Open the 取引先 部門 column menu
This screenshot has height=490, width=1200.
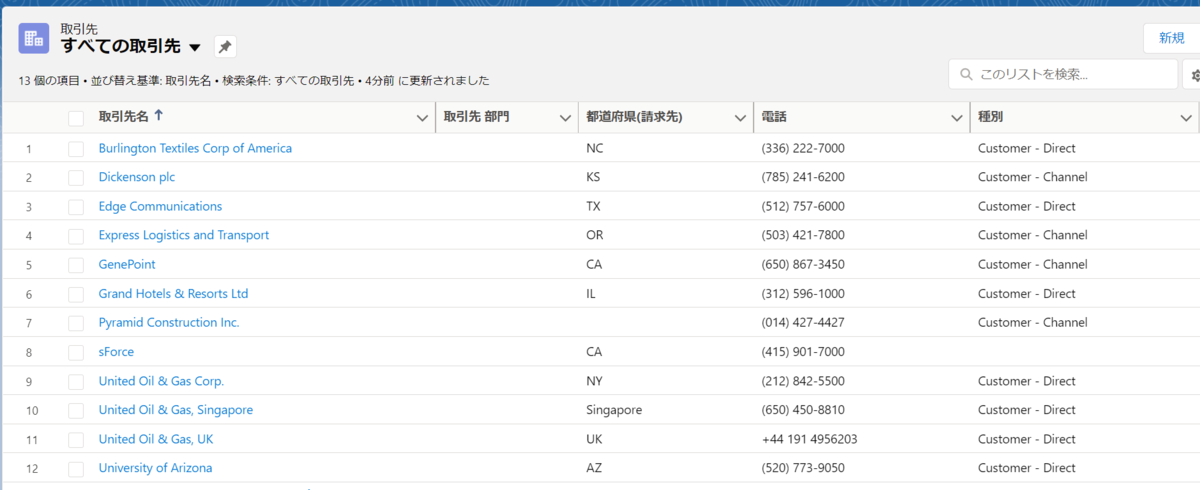tap(565, 118)
